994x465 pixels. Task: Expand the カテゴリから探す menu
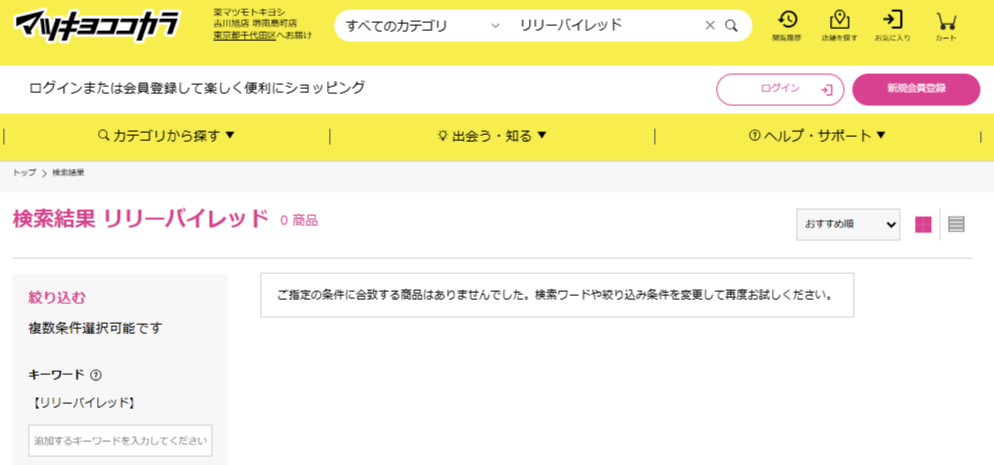coord(167,136)
